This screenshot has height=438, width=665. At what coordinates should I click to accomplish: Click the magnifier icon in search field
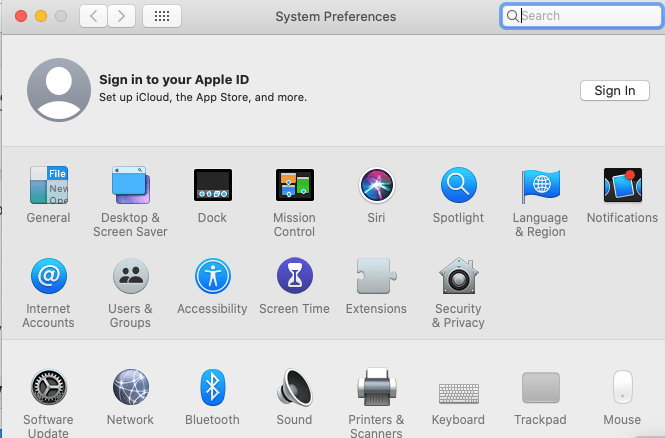(x=512, y=16)
